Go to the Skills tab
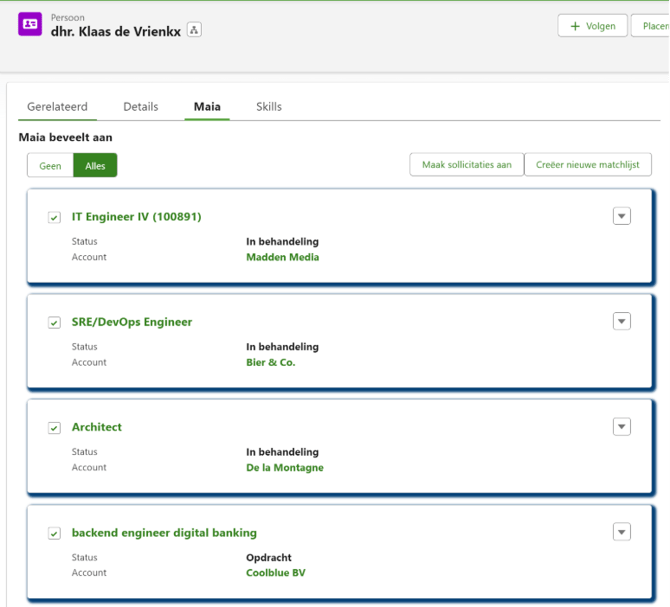 coord(268,107)
